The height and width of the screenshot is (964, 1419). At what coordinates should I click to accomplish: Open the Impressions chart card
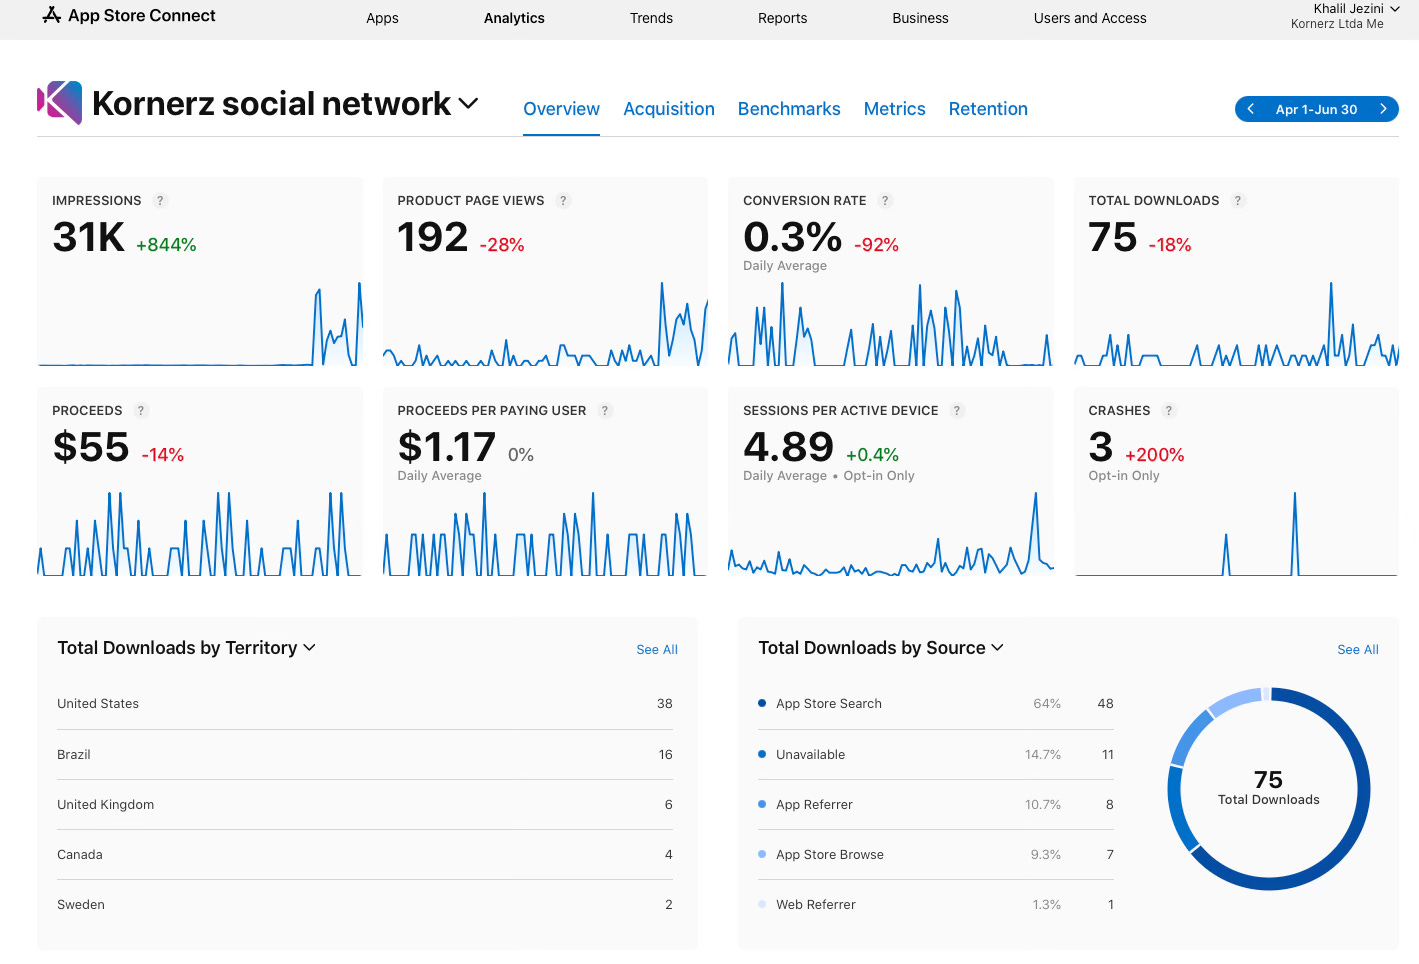(200, 273)
